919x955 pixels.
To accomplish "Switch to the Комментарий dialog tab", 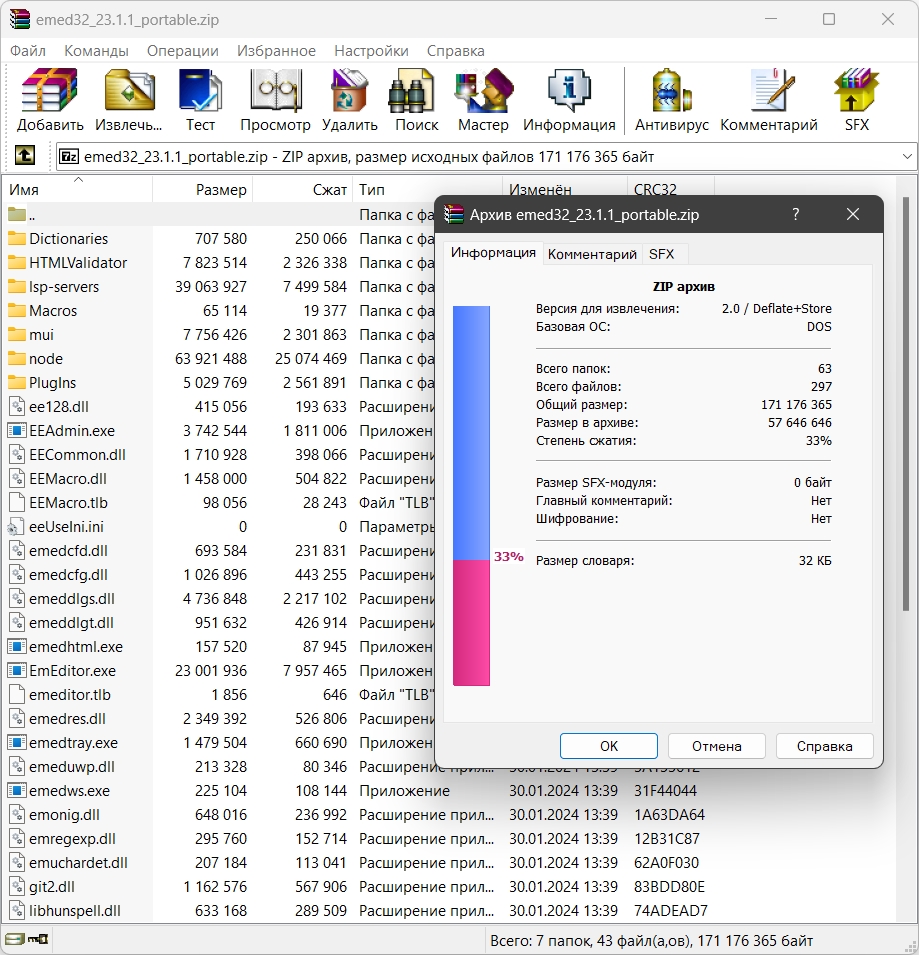I will [592, 254].
